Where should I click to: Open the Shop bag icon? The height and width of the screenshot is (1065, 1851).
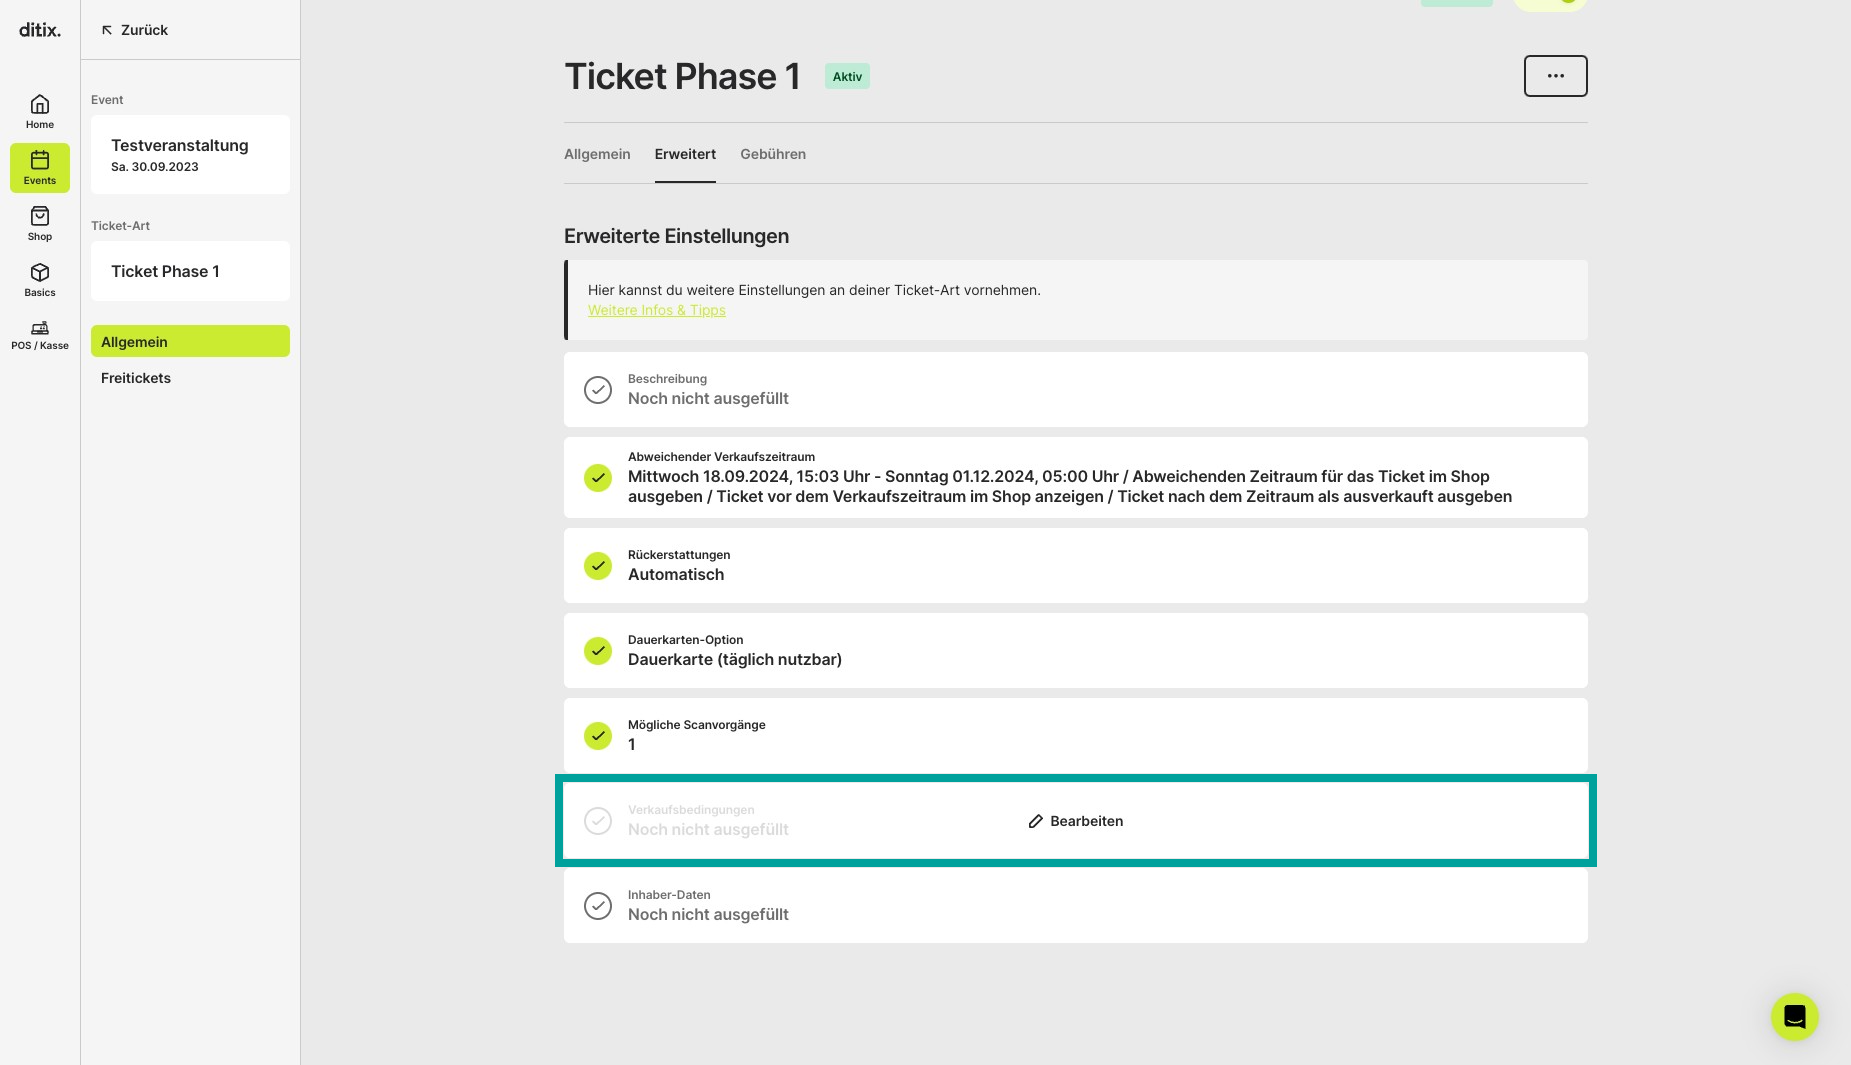coord(40,216)
